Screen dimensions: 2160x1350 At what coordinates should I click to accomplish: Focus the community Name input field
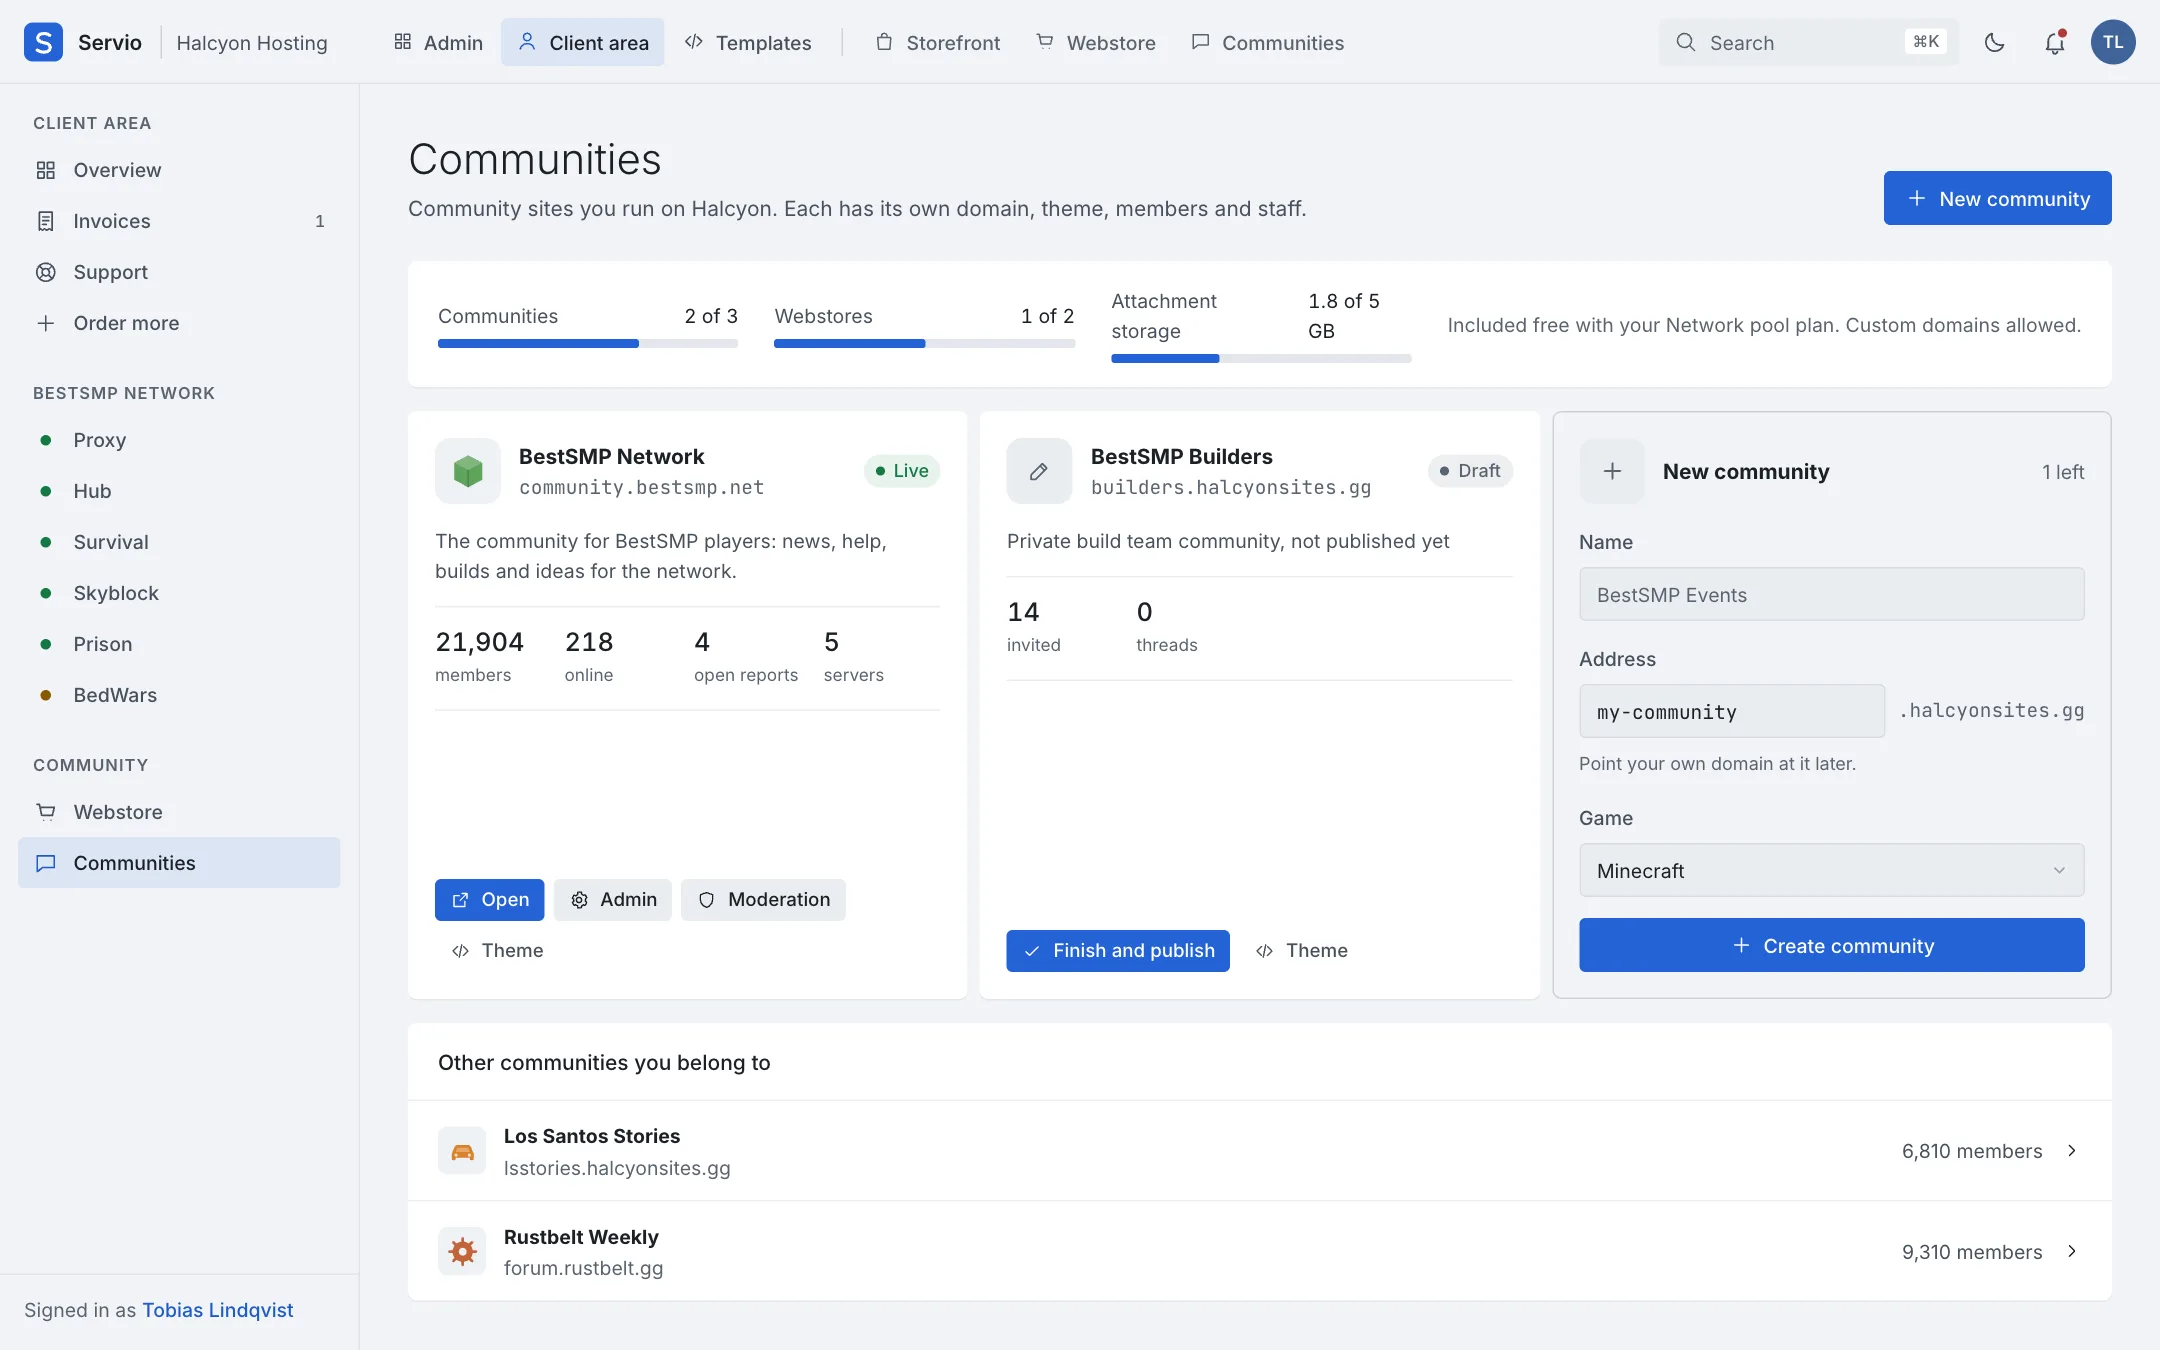click(x=1831, y=594)
